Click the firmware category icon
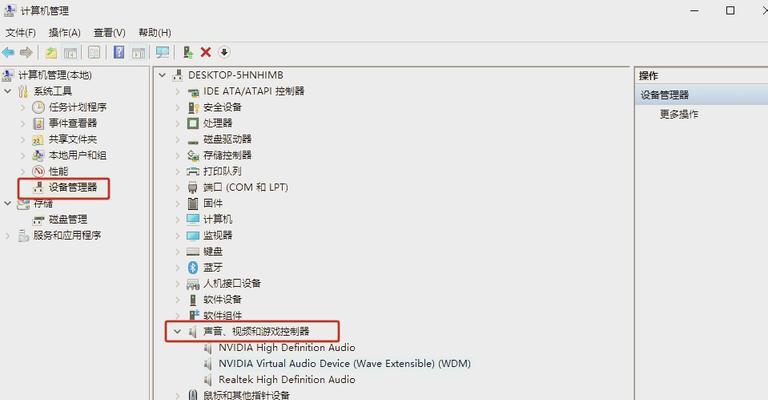The width and height of the screenshot is (768, 400). pyautogui.click(x=193, y=204)
